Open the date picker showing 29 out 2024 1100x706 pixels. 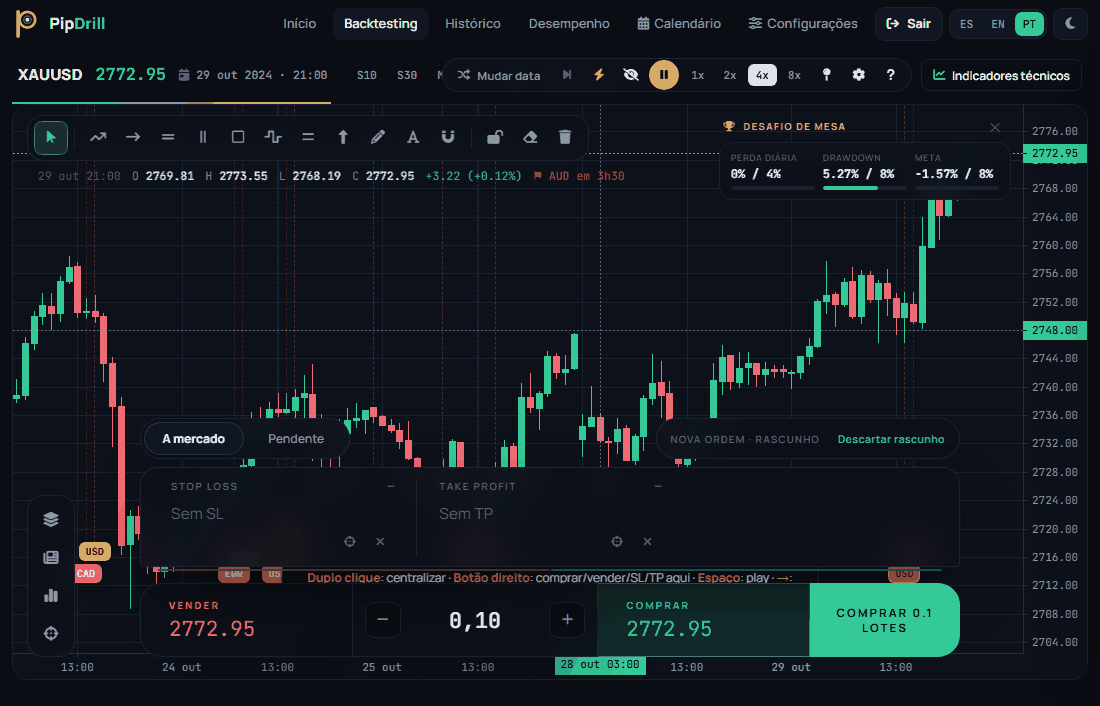tap(253, 75)
